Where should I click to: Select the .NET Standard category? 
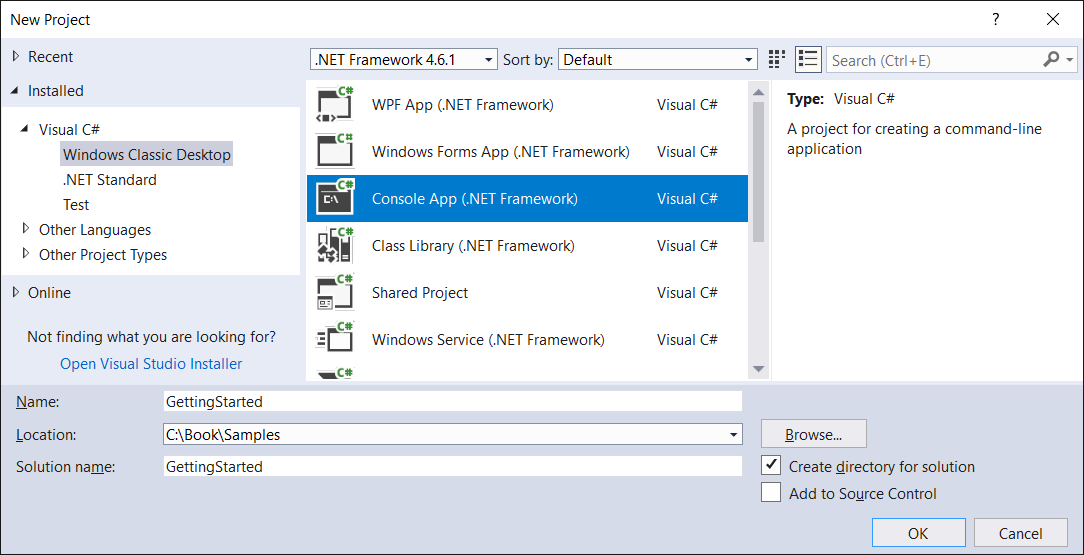coord(109,180)
